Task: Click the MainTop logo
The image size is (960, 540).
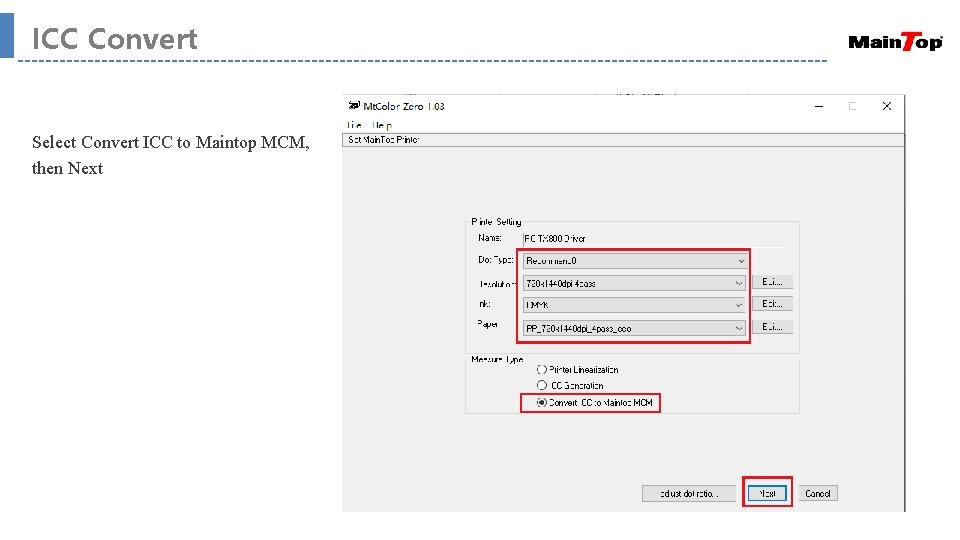Action: click(x=895, y=42)
